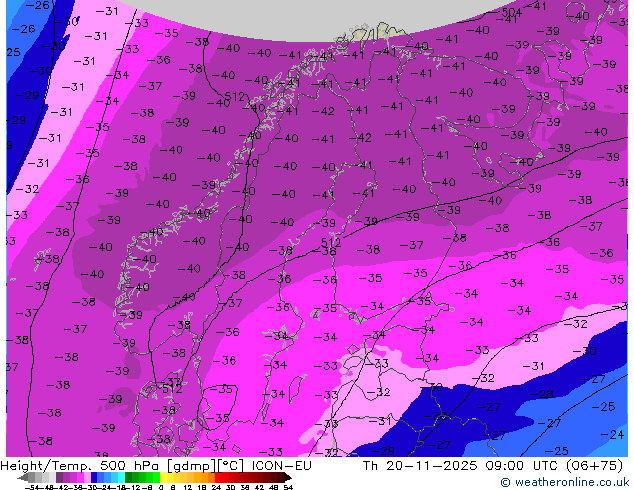The height and width of the screenshot is (490, 634).
Task: Select the dark blue swatch in the legend
Action: click(94, 478)
